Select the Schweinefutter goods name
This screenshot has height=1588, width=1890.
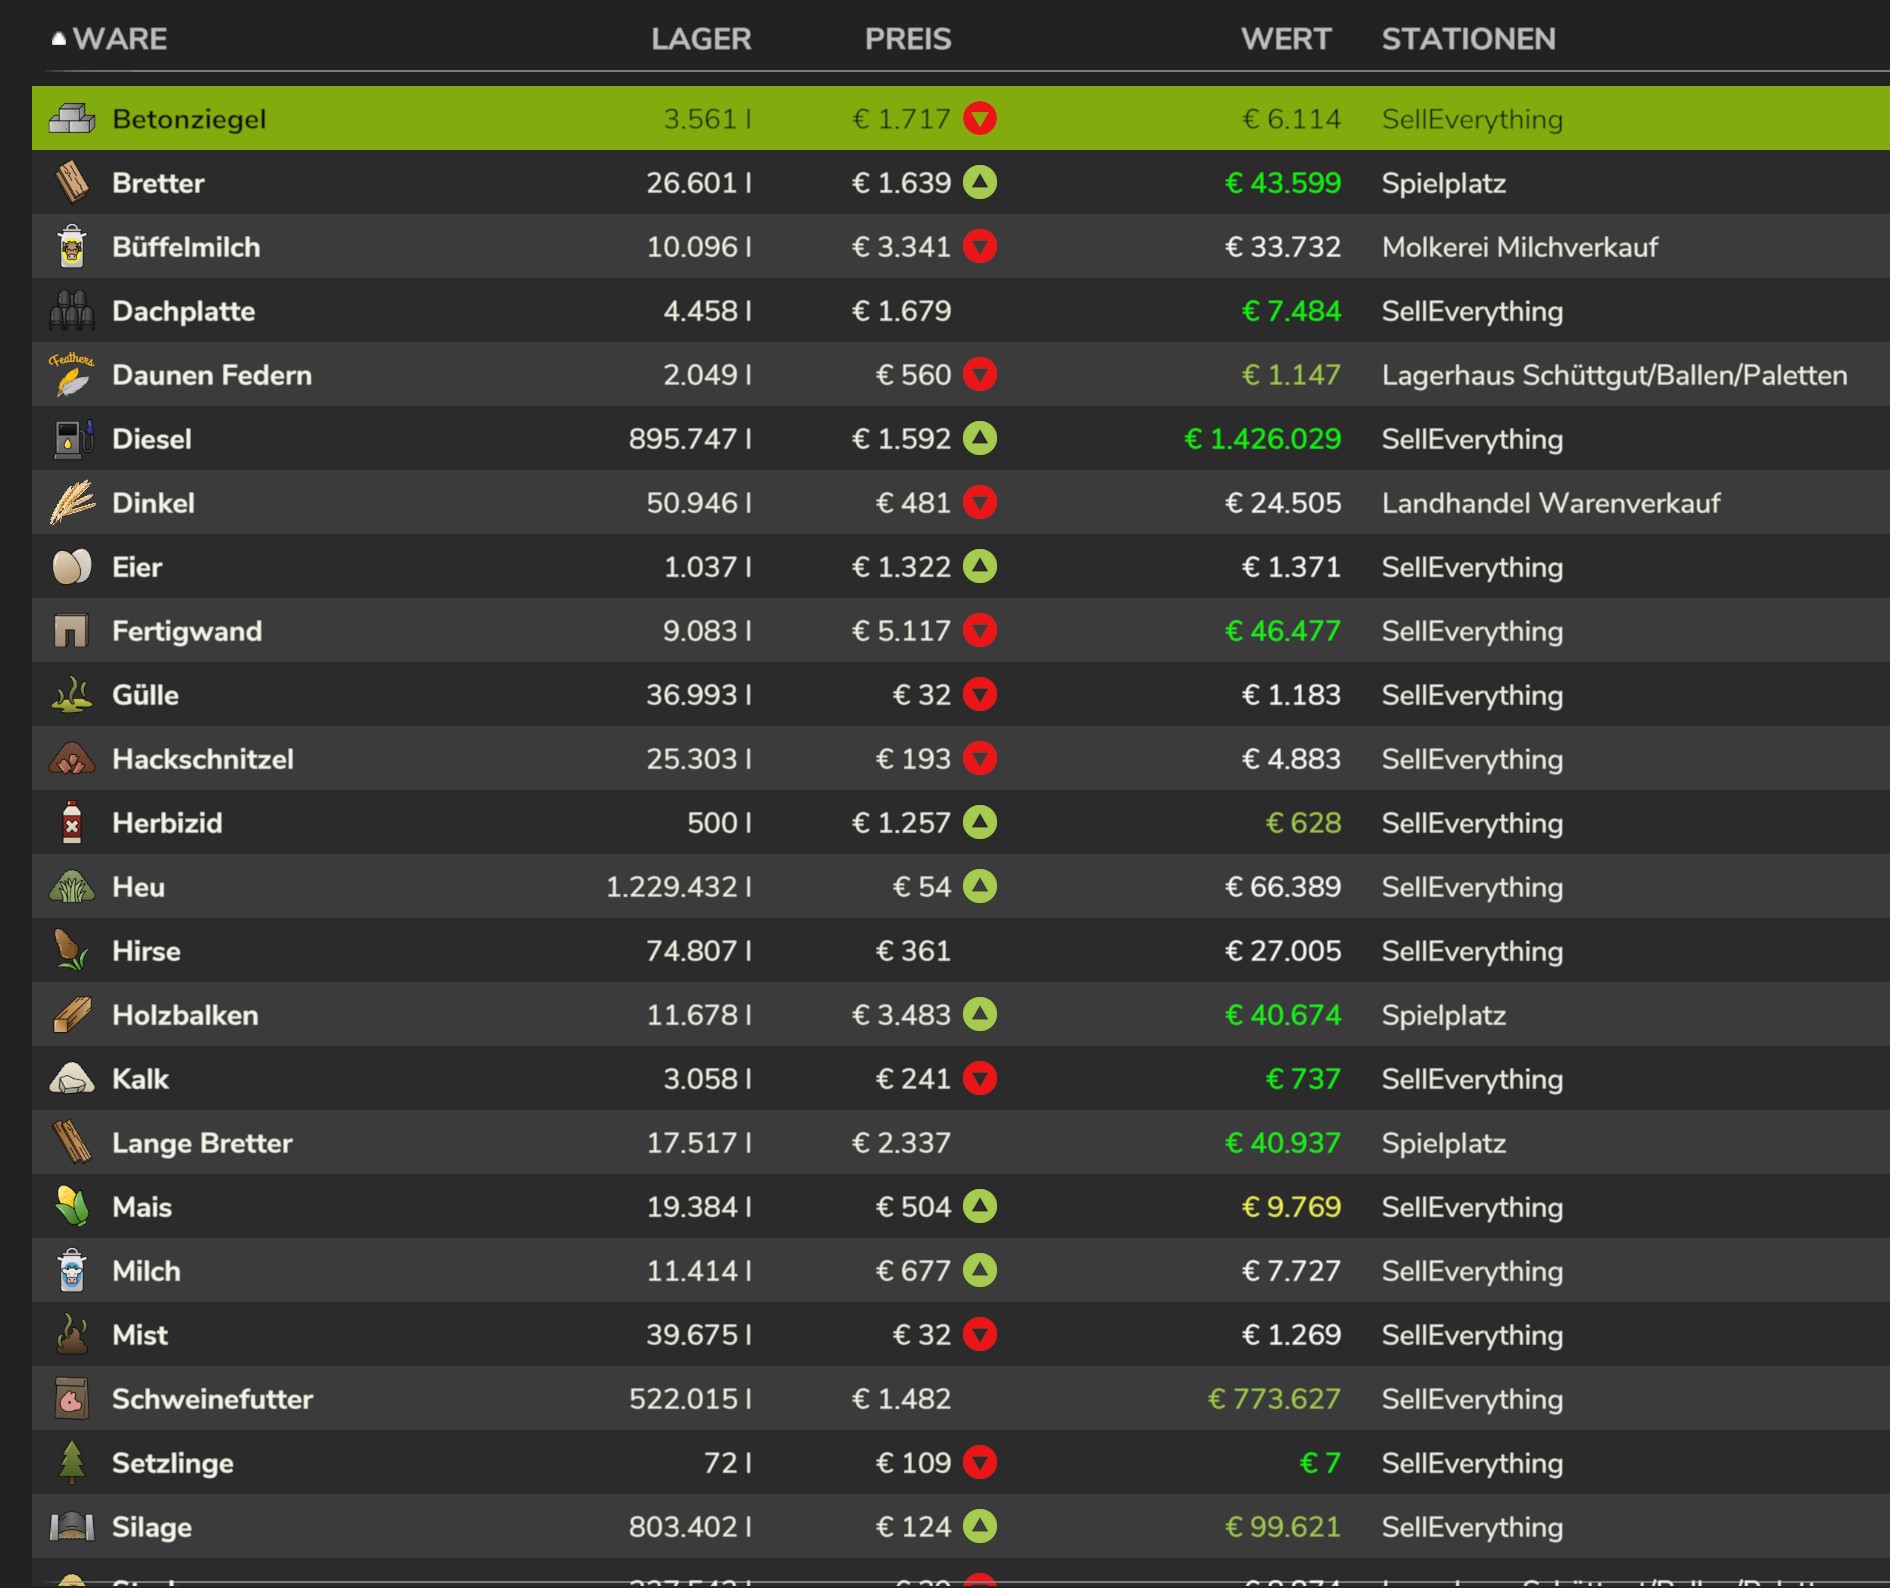[212, 1399]
